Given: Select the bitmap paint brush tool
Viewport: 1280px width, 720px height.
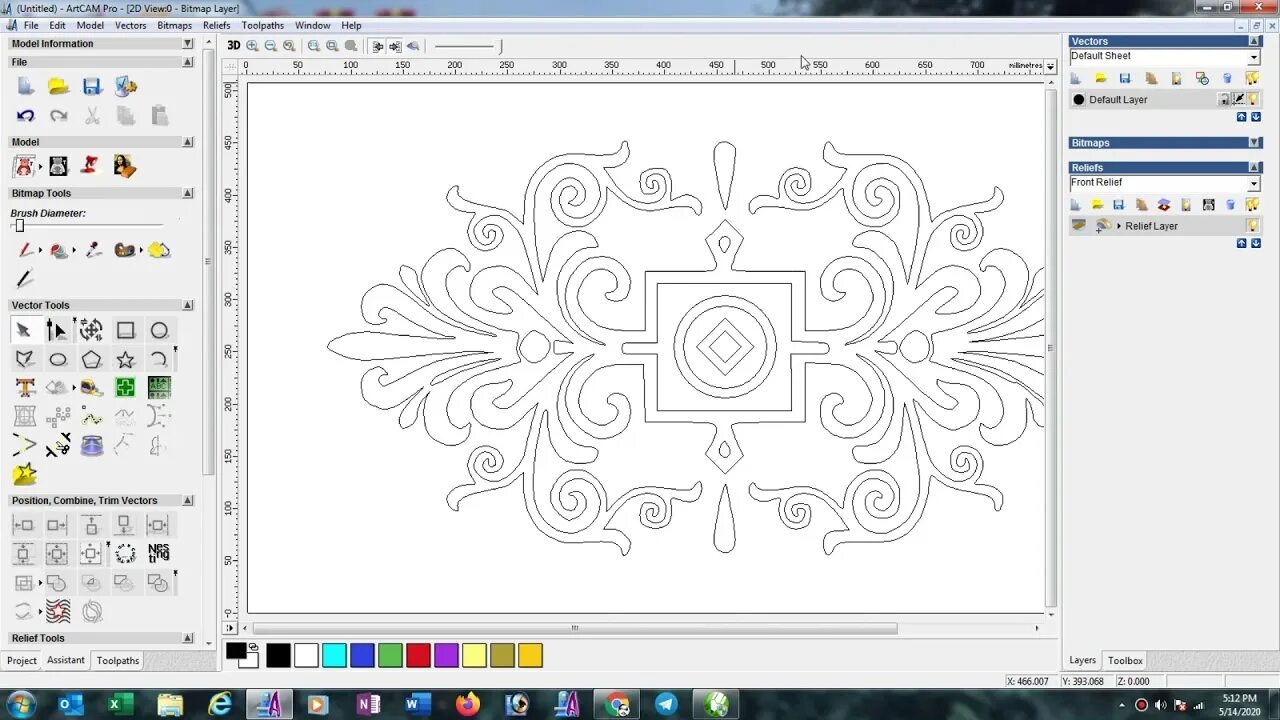Looking at the screenshot, I should 25,250.
